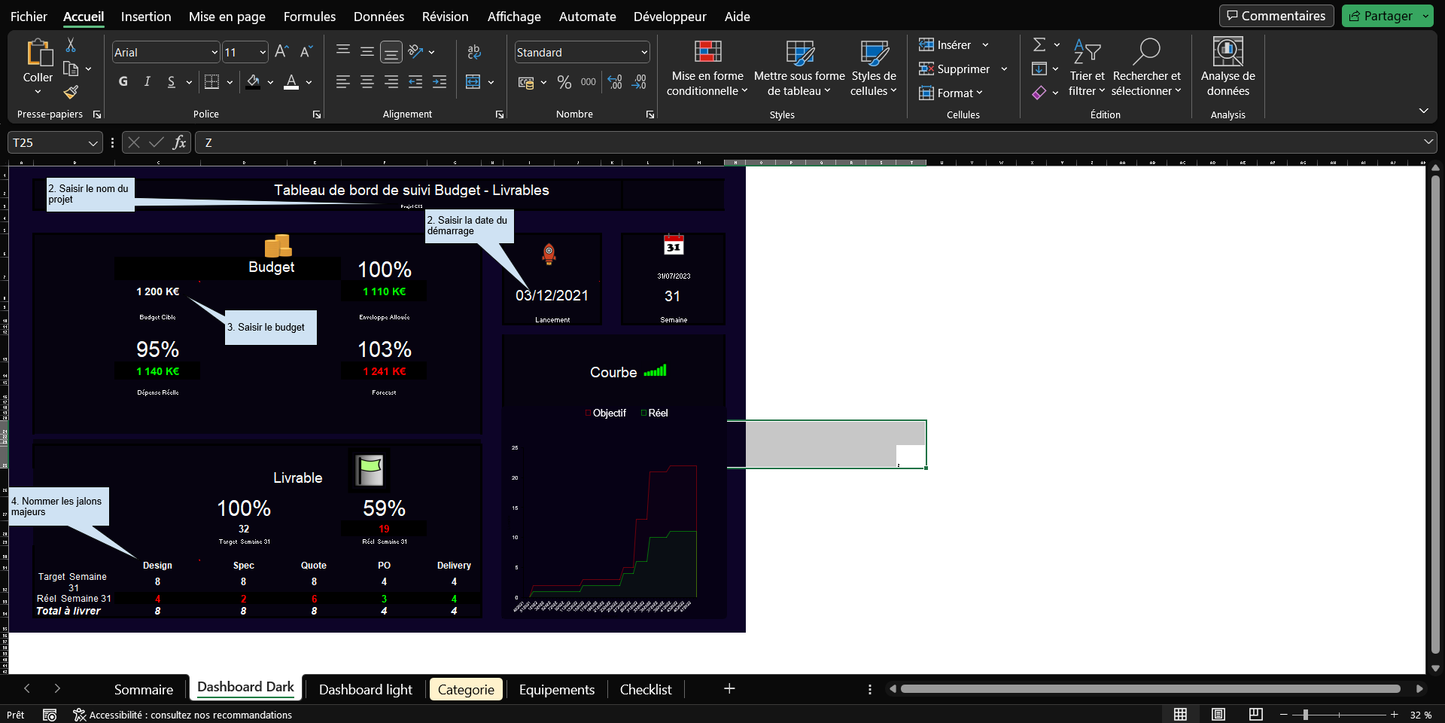Screen dimensions: 1445x723
Task: Open the Standard number format dropdown
Action: pos(644,52)
